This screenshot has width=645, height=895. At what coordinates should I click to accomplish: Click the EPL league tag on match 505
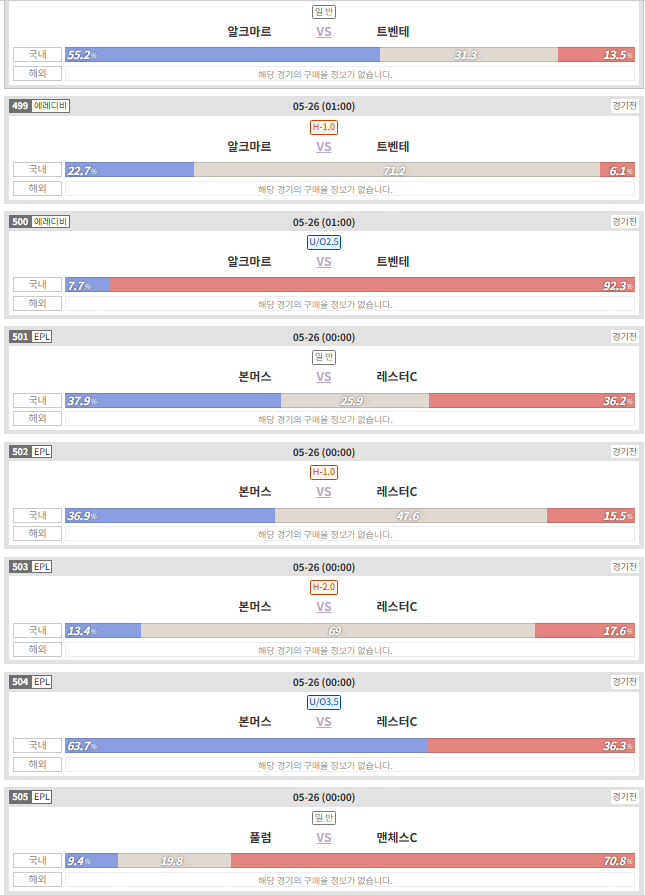pyautogui.click(x=42, y=797)
